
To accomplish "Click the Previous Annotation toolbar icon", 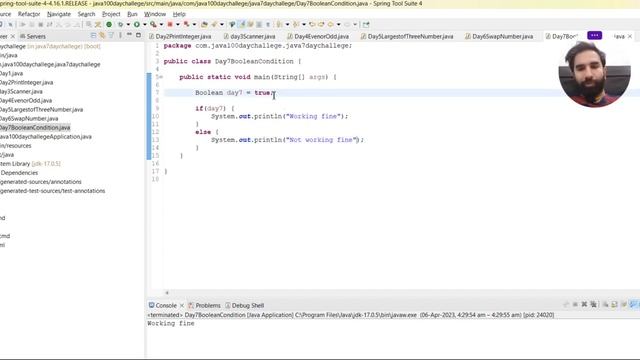I will (296, 24).
